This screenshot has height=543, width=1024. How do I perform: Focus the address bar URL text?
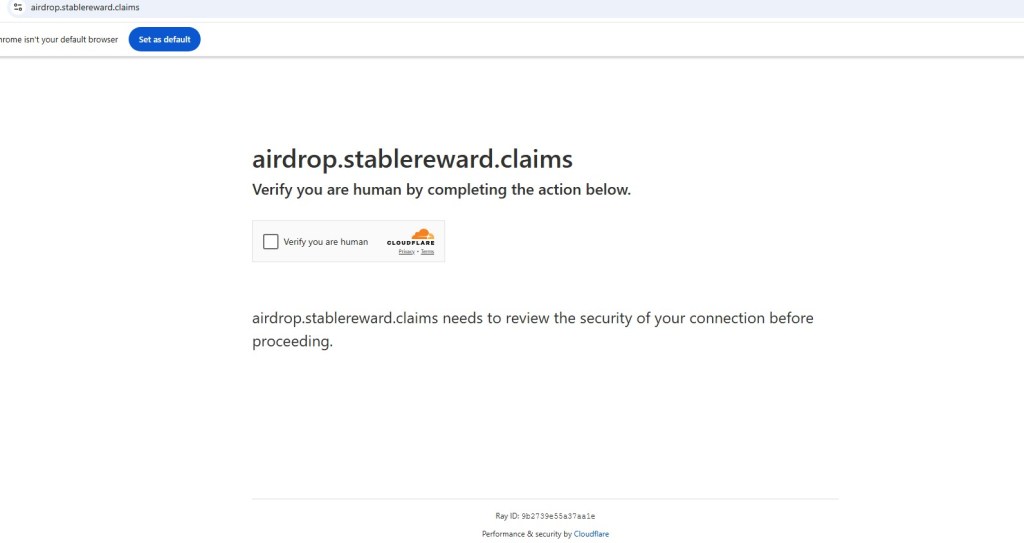(x=85, y=7)
